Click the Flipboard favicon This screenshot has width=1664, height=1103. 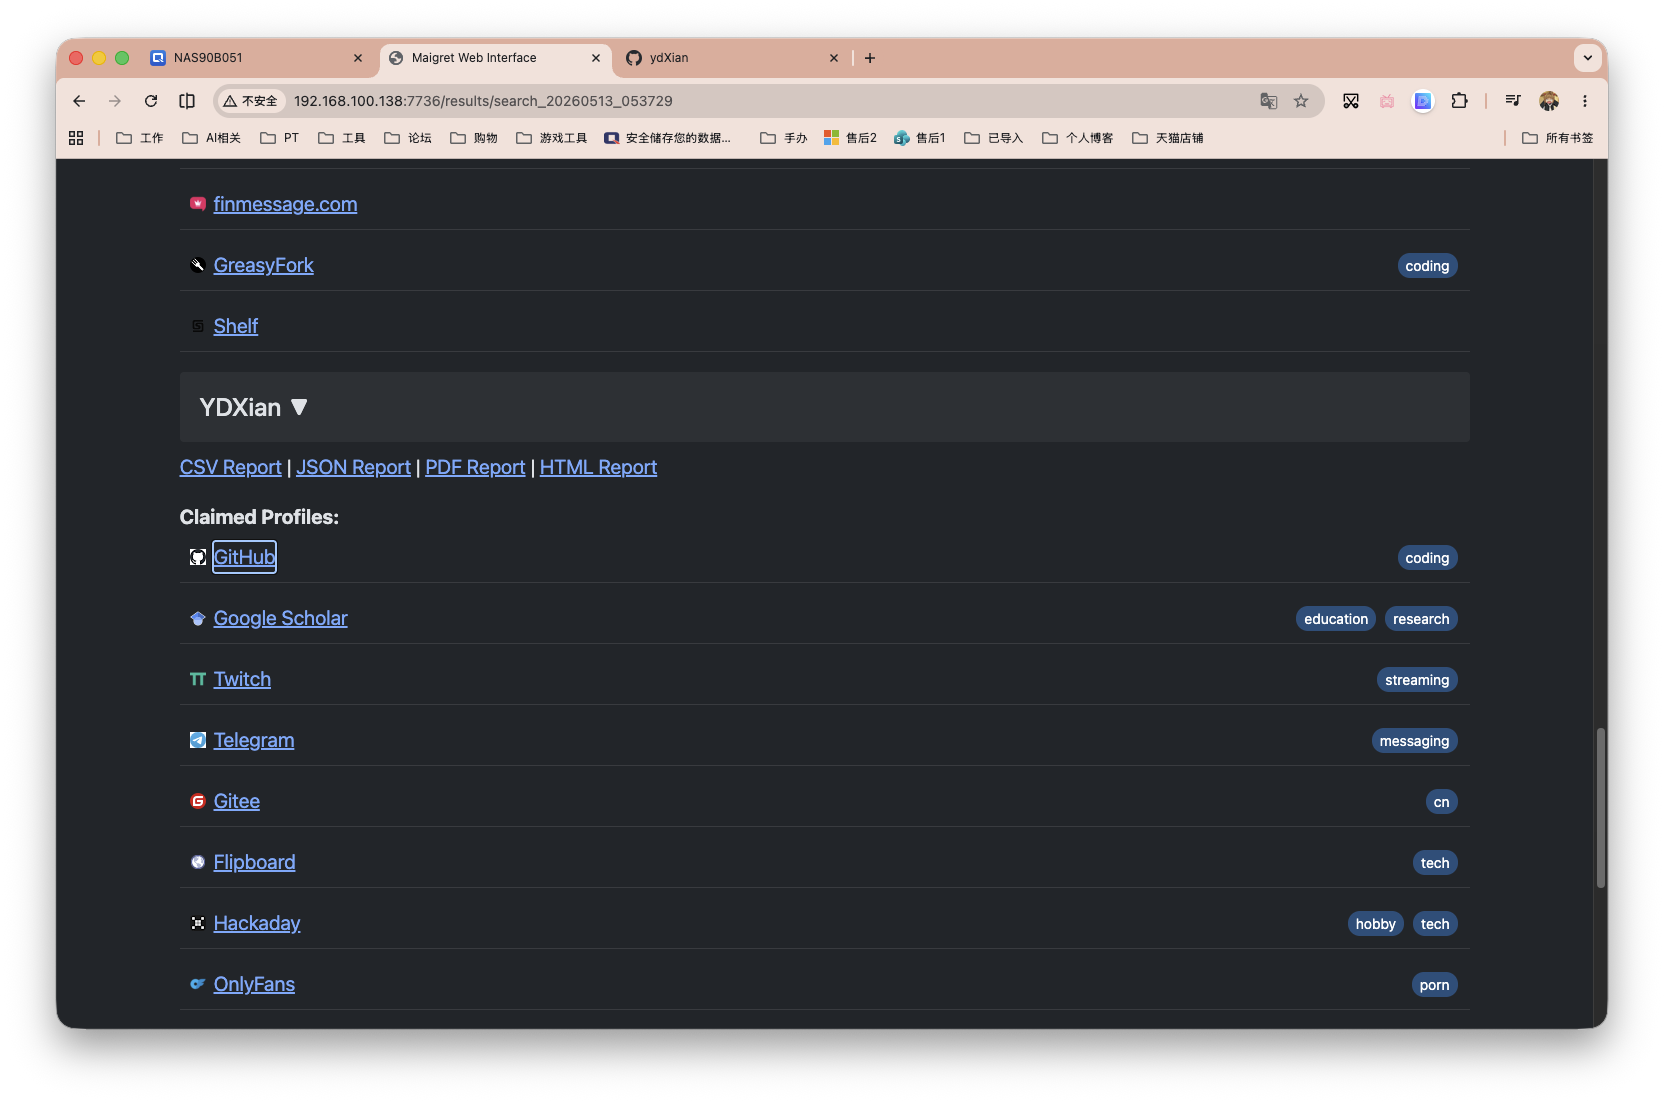[x=198, y=862]
